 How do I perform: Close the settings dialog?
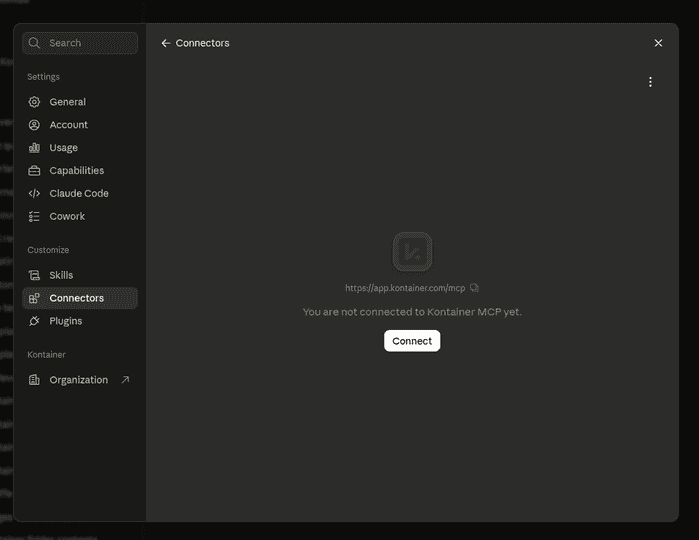tap(658, 43)
